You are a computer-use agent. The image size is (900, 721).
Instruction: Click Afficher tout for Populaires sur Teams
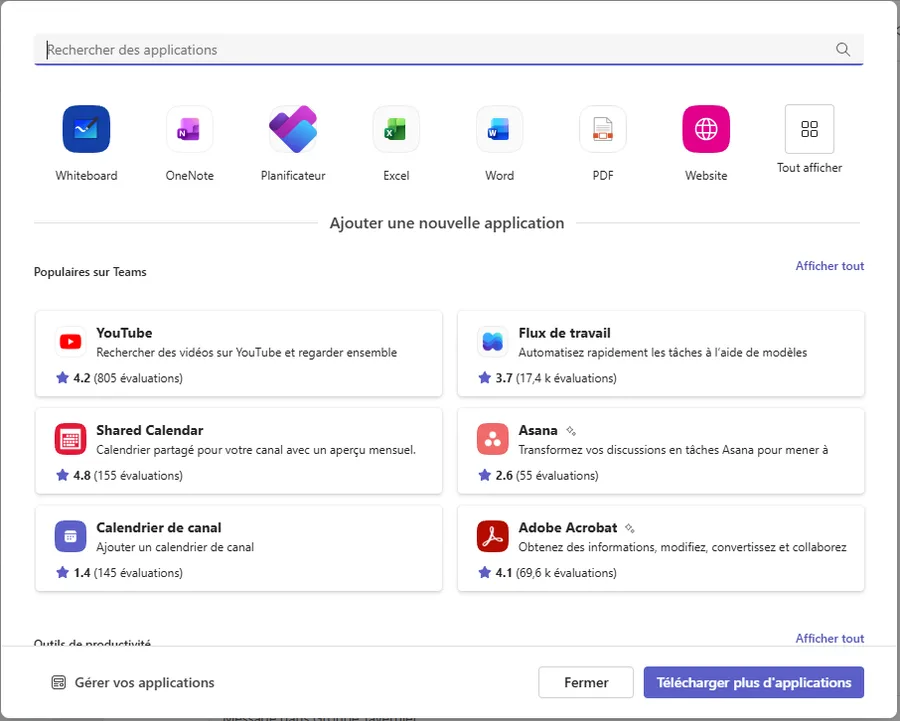(x=829, y=266)
